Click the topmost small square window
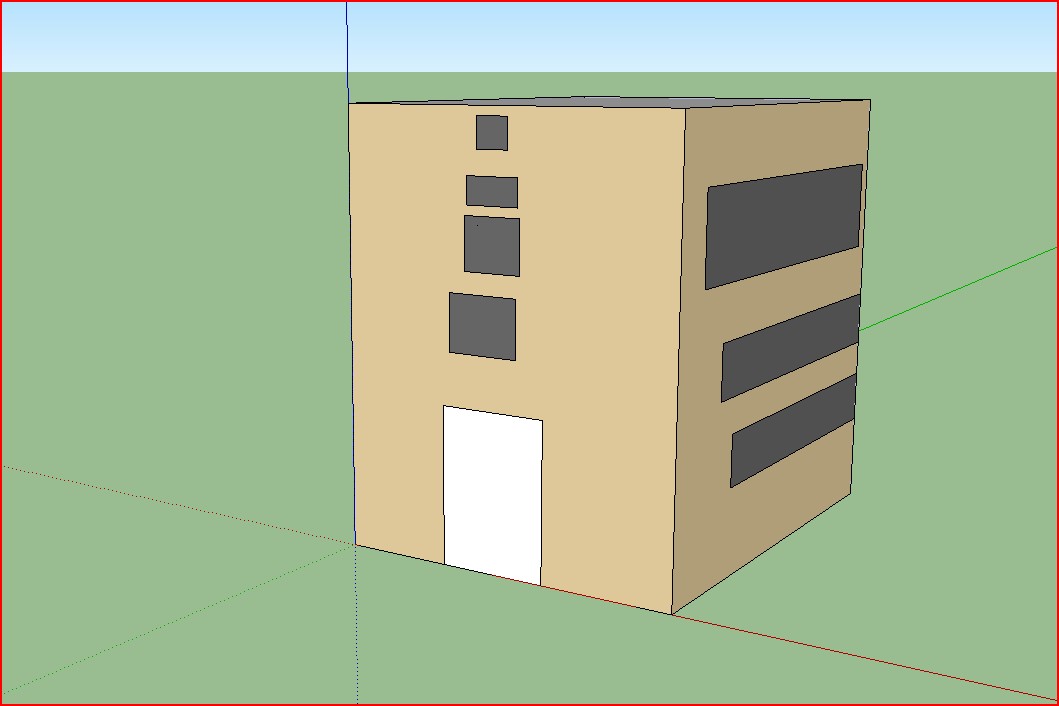 pos(491,132)
